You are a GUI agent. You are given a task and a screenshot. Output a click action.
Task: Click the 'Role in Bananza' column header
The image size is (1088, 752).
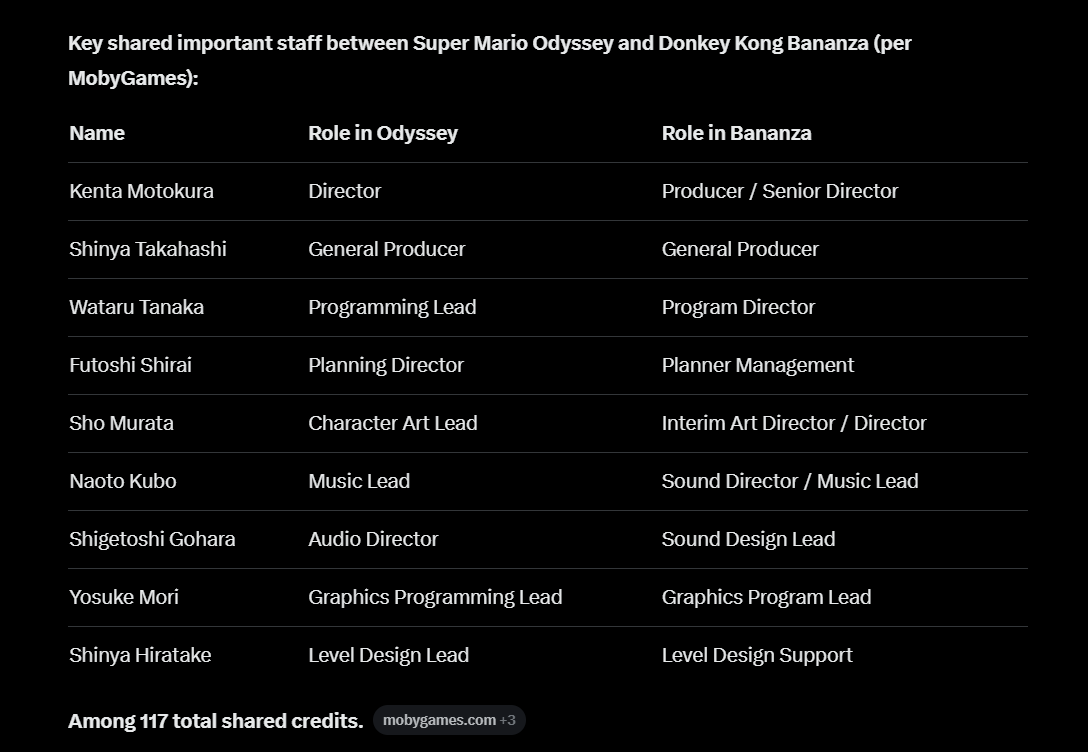tap(736, 133)
